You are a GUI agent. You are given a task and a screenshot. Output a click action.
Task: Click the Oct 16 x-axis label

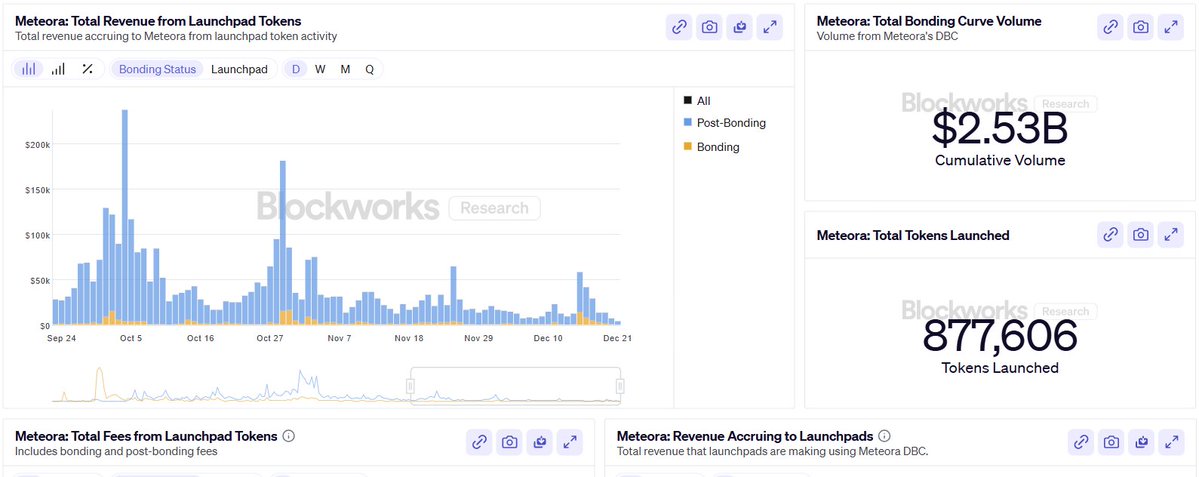tap(200, 338)
